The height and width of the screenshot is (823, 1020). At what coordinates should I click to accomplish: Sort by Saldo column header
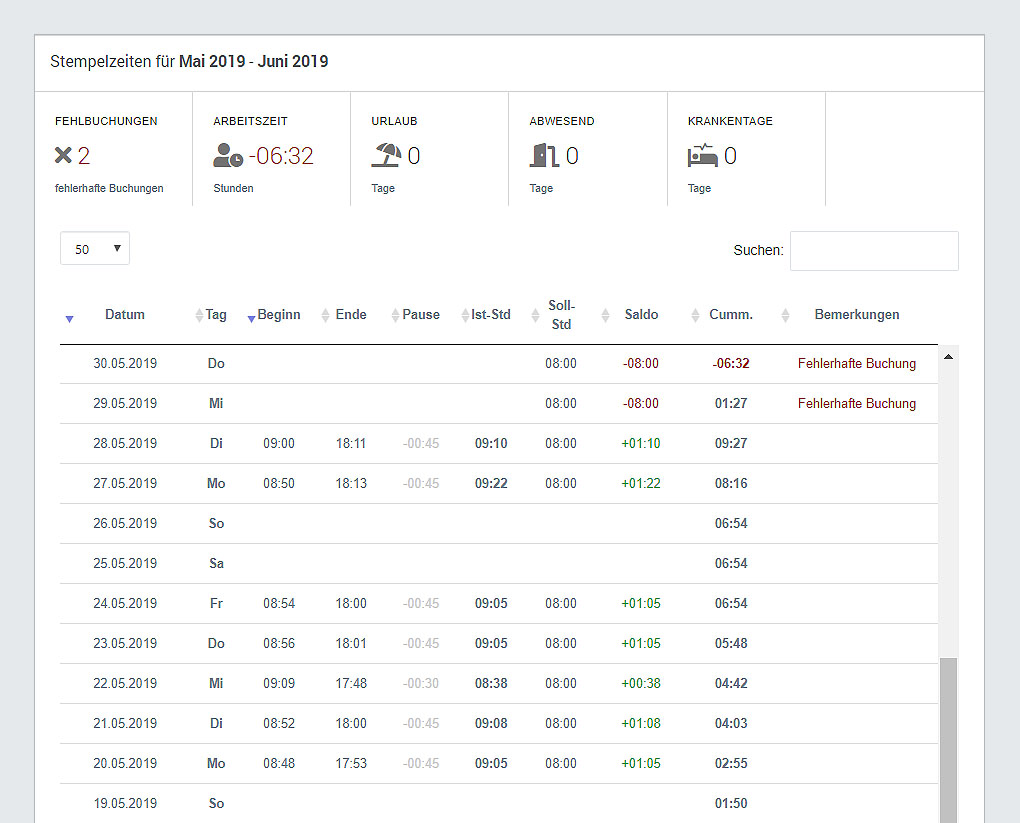641,315
